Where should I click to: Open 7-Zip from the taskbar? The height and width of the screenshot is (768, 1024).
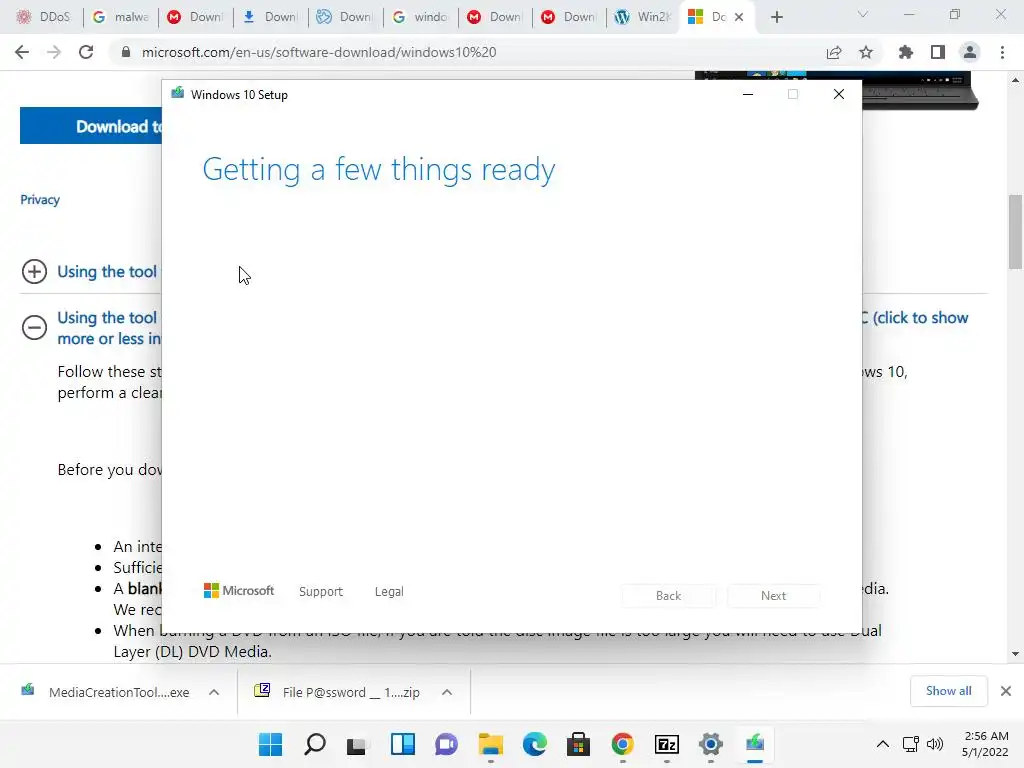(x=667, y=744)
